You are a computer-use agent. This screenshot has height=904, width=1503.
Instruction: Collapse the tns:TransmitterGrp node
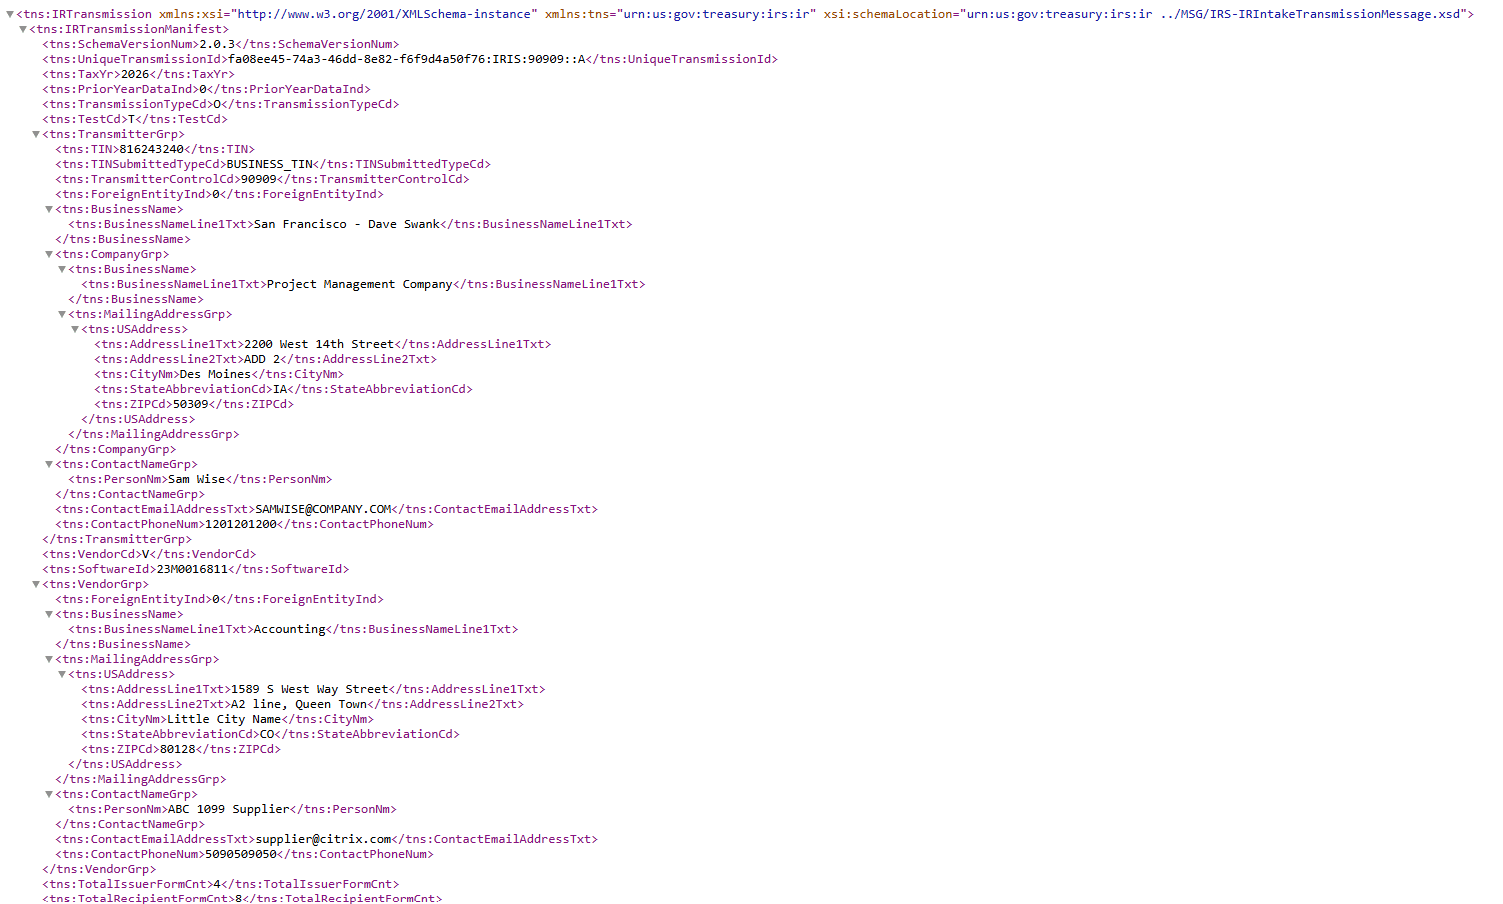click(36, 134)
